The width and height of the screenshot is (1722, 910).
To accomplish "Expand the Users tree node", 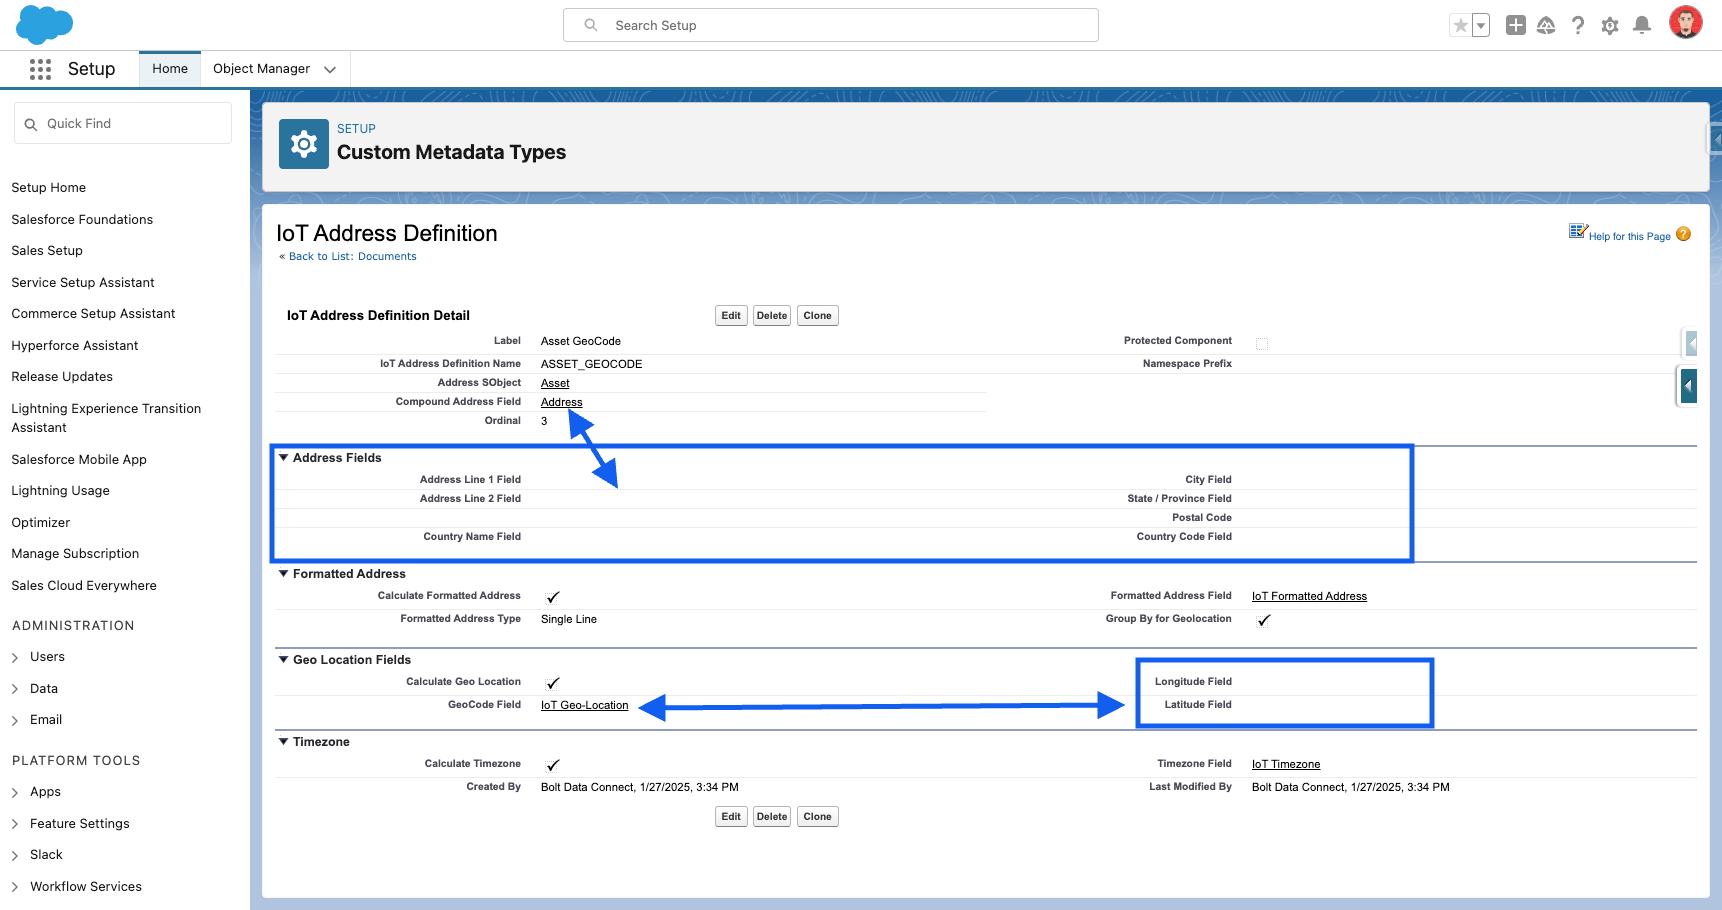I will pos(15,658).
